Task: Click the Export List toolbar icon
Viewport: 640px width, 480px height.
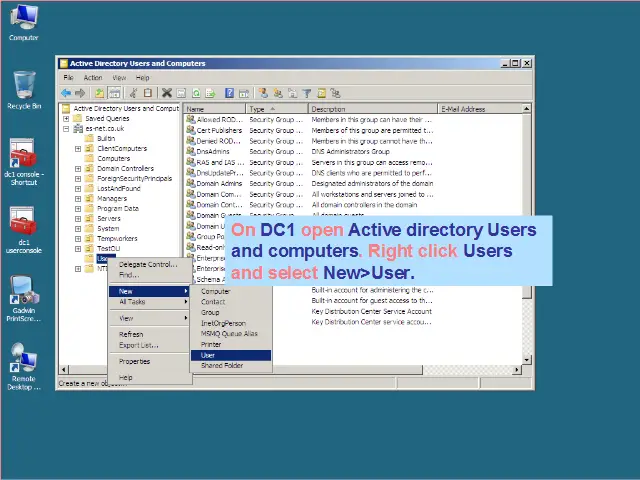Action: 210,93
